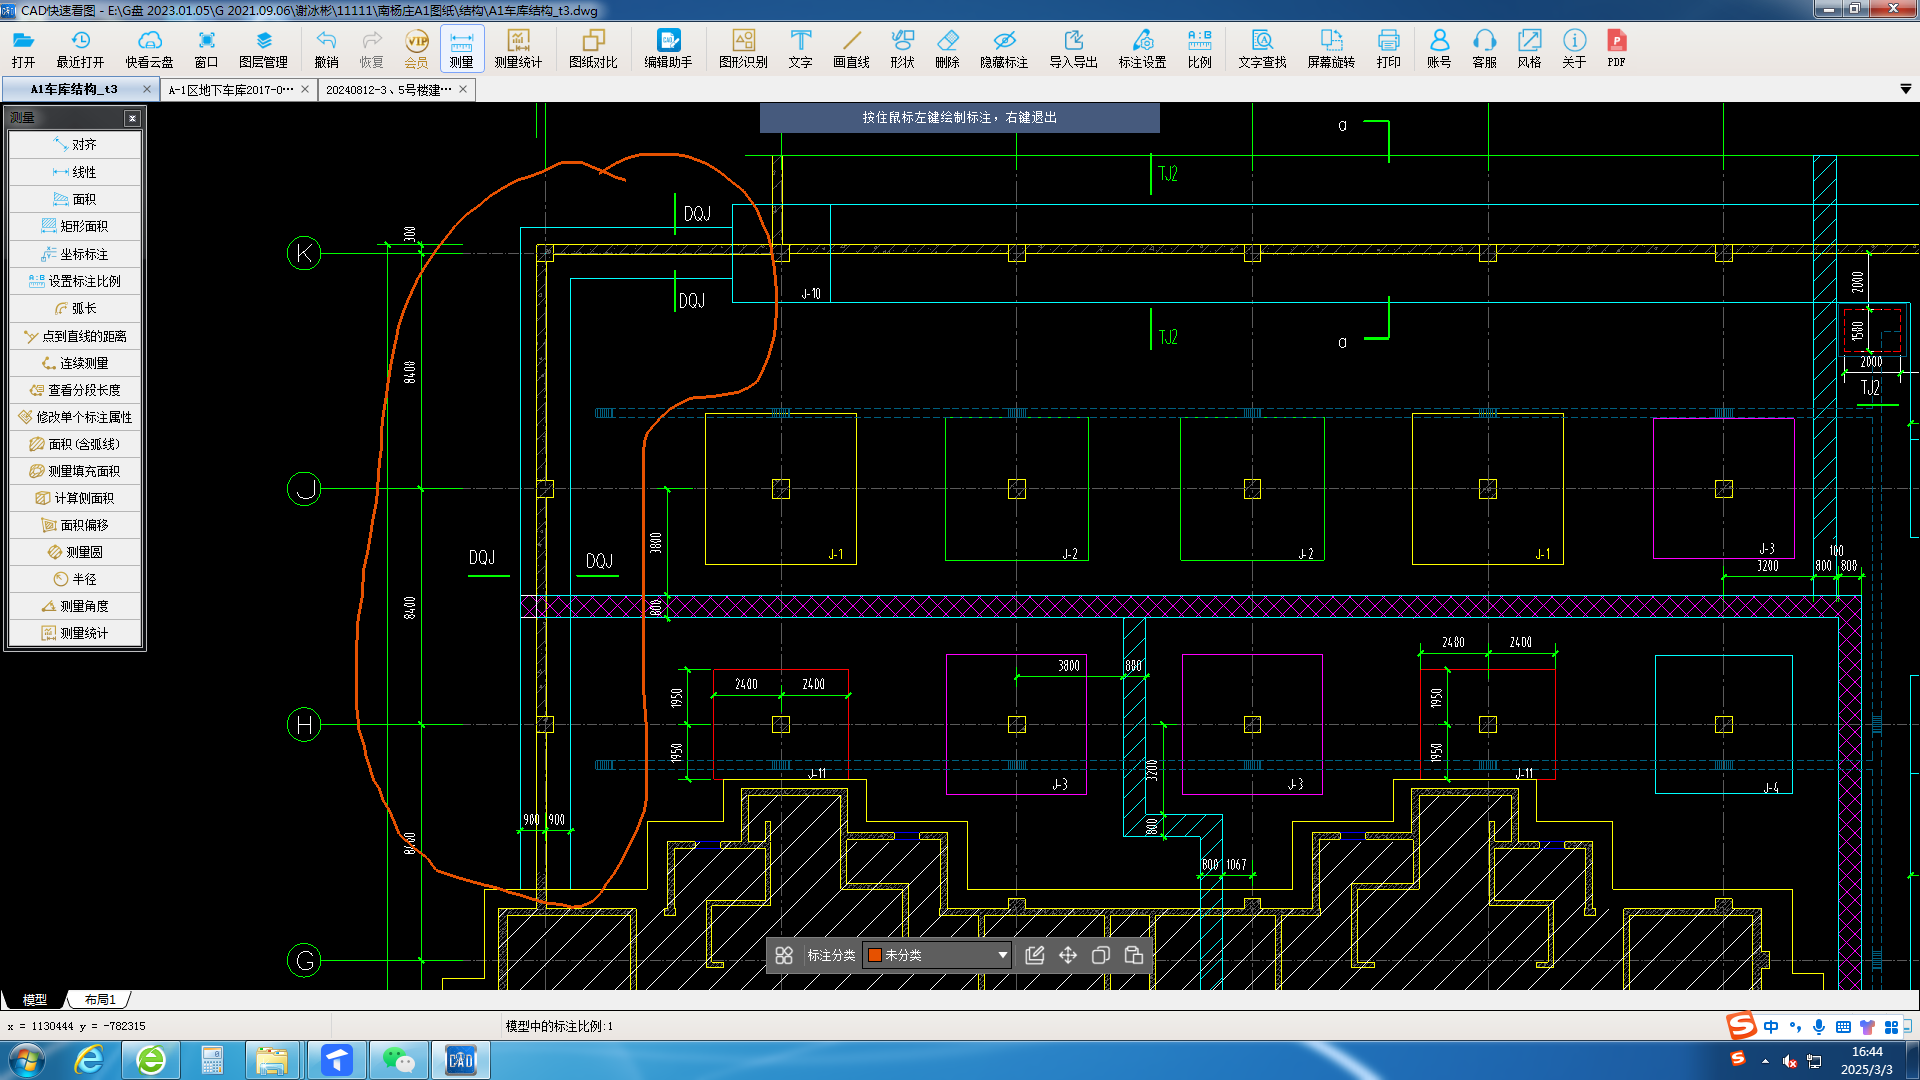Image resolution: width=1920 pixels, height=1080 pixels.
Task: Select 测量圆 circle measurement
Action: [x=75, y=552]
